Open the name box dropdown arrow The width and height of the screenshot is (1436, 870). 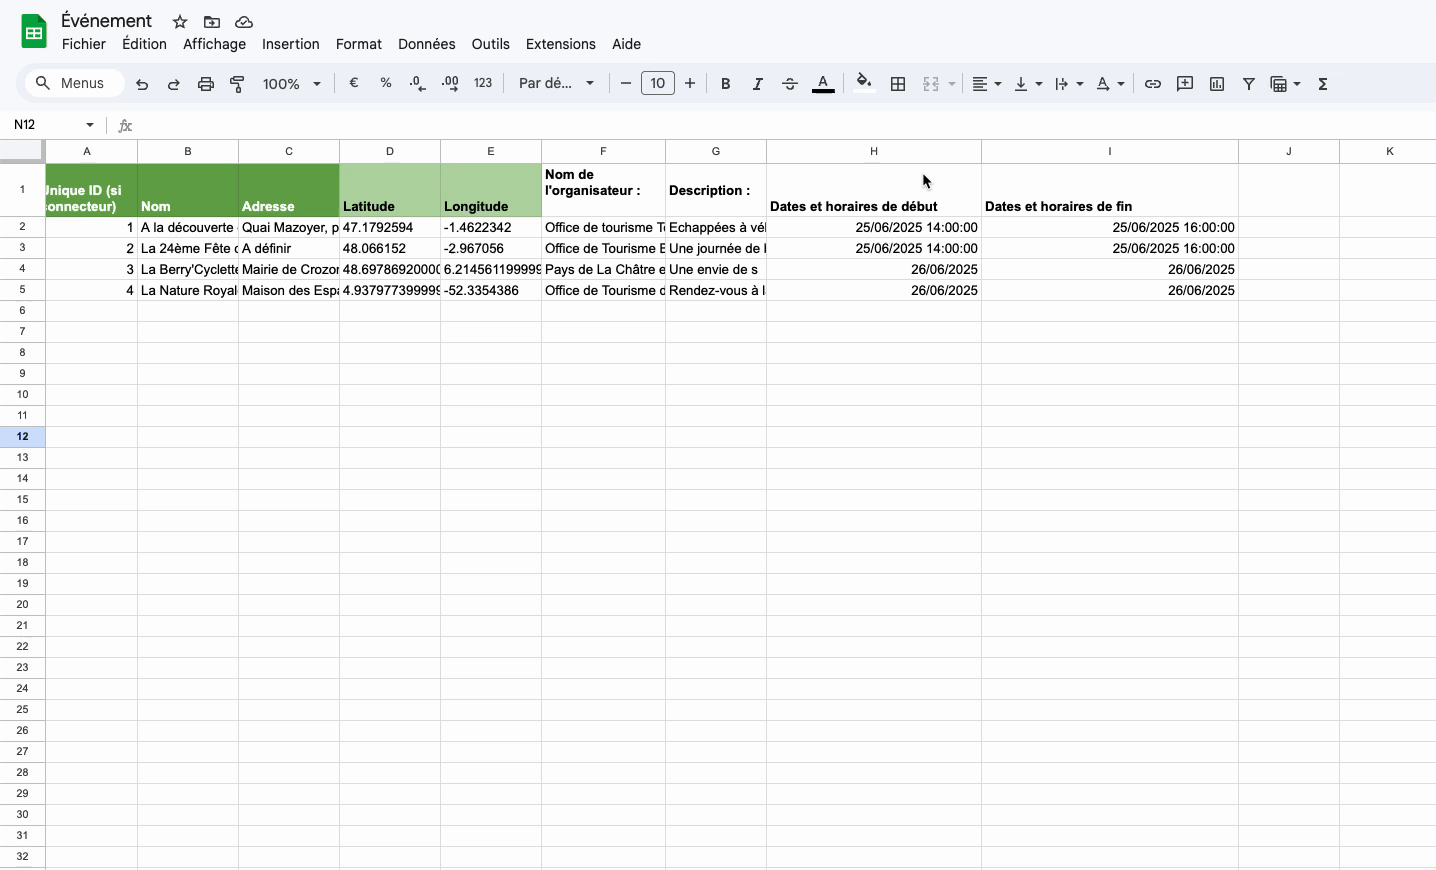(90, 125)
